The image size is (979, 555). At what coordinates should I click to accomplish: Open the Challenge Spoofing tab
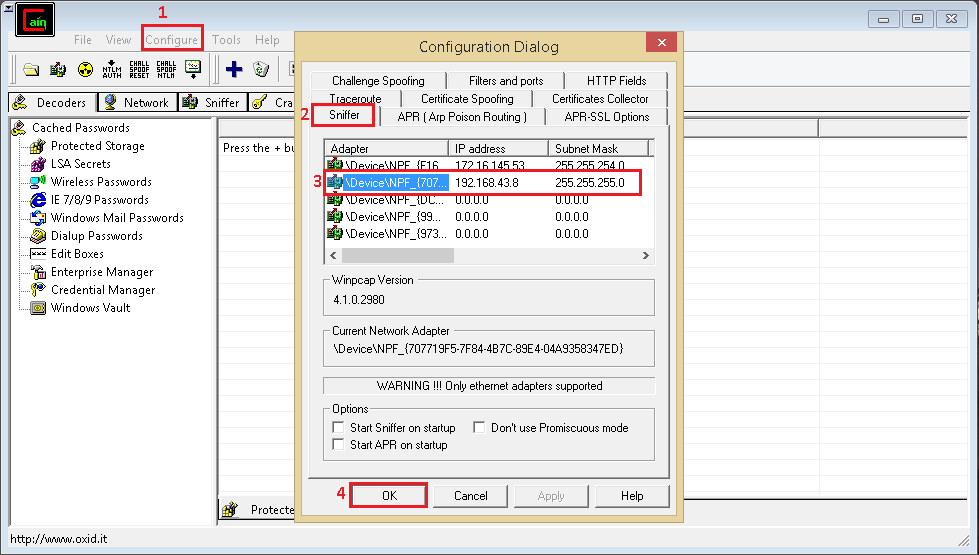click(x=378, y=81)
